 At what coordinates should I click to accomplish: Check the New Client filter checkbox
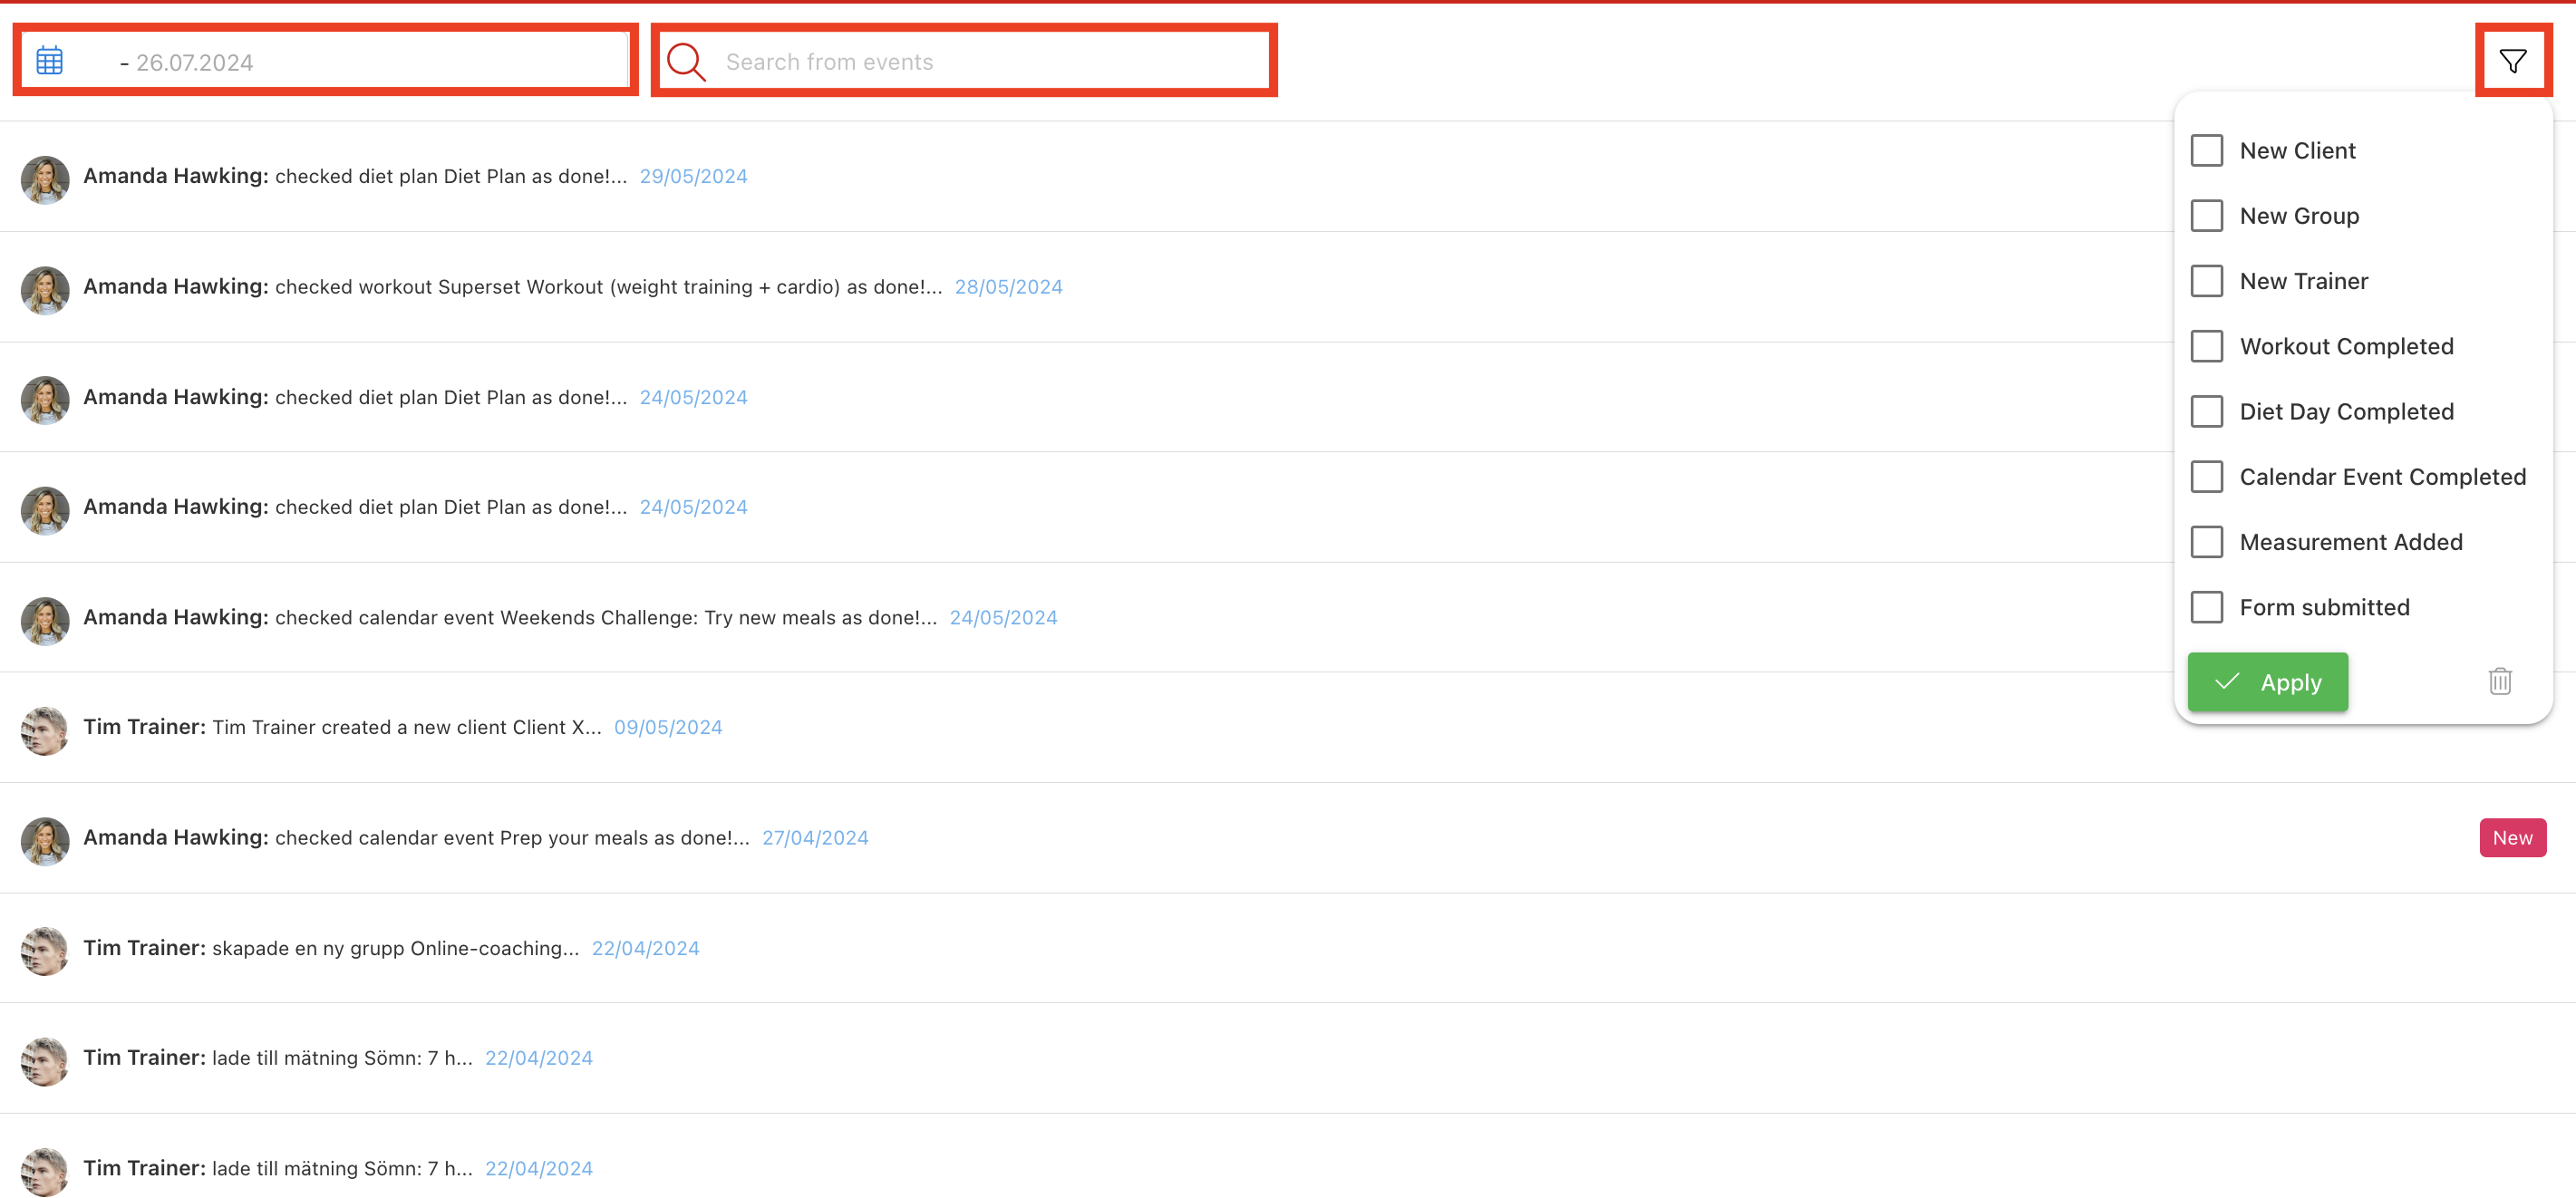(2206, 150)
